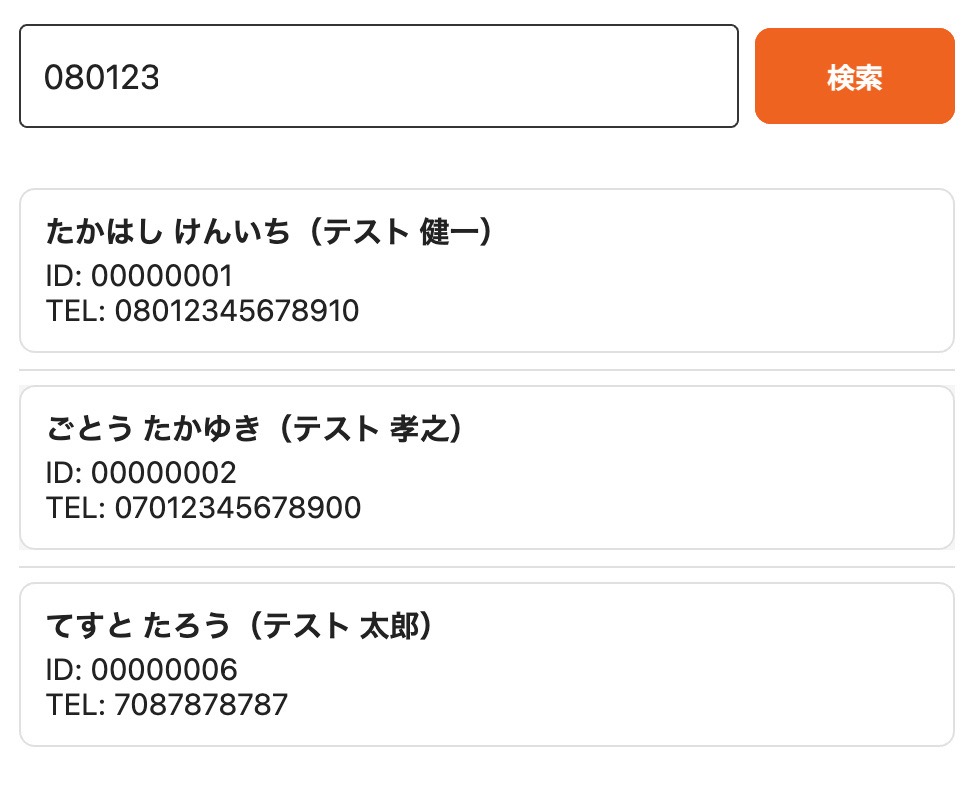Select phone number TEL: 08012345678910

tap(202, 311)
